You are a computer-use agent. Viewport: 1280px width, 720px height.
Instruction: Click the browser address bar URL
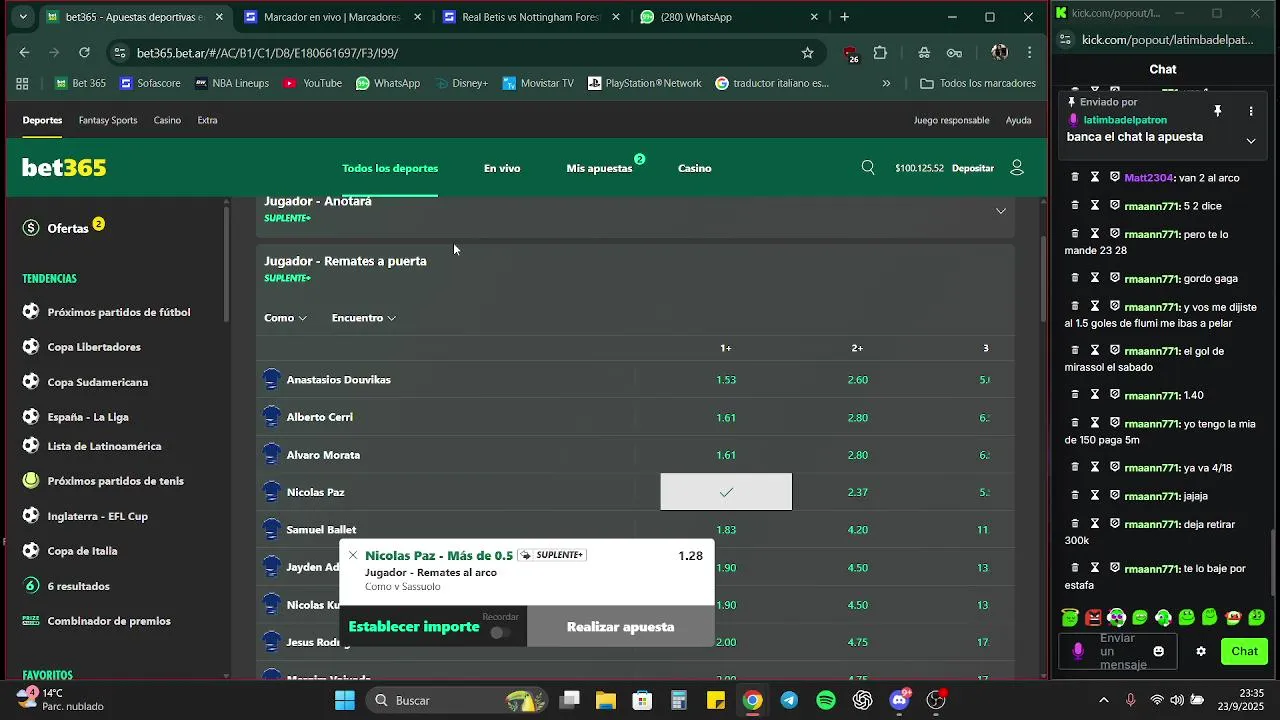point(267,53)
